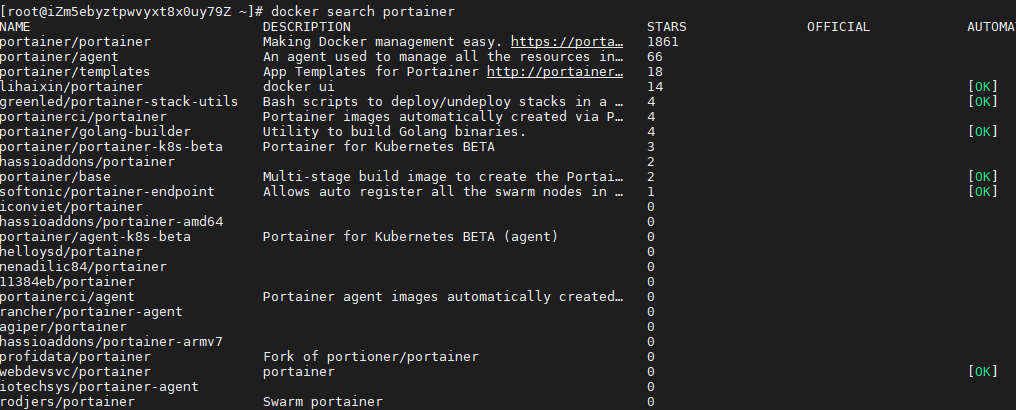1016x410 pixels.
Task: Select iotechsys/portainer-agent entry
Action: [x=99, y=387]
